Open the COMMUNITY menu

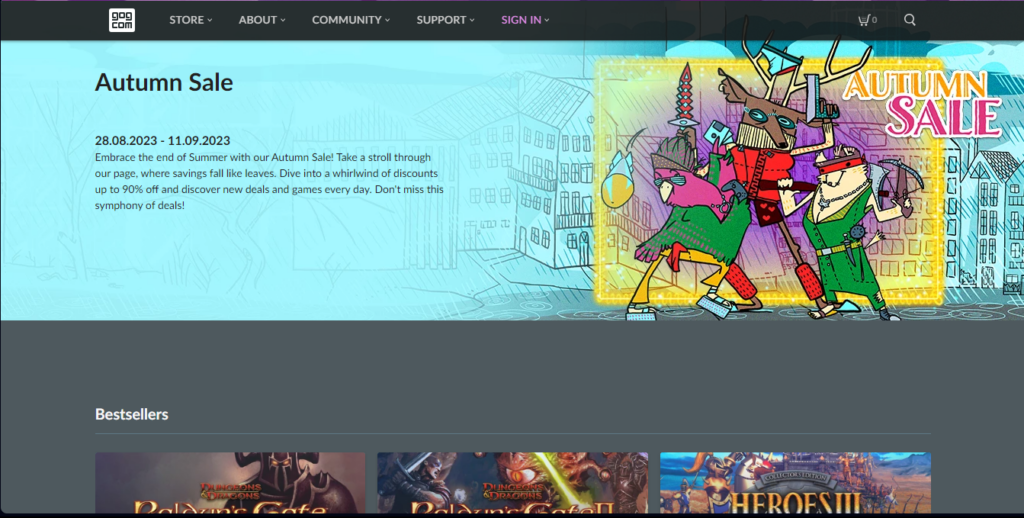point(351,20)
